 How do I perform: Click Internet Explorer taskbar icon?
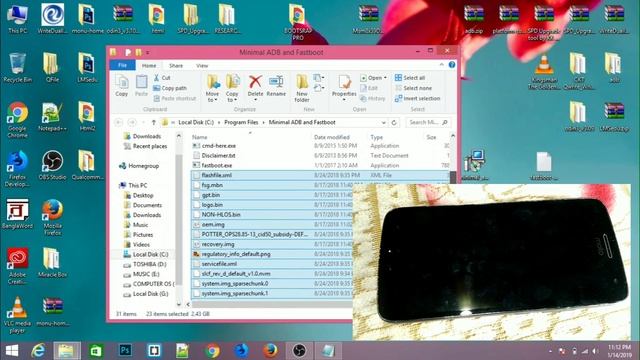(38, 351)
